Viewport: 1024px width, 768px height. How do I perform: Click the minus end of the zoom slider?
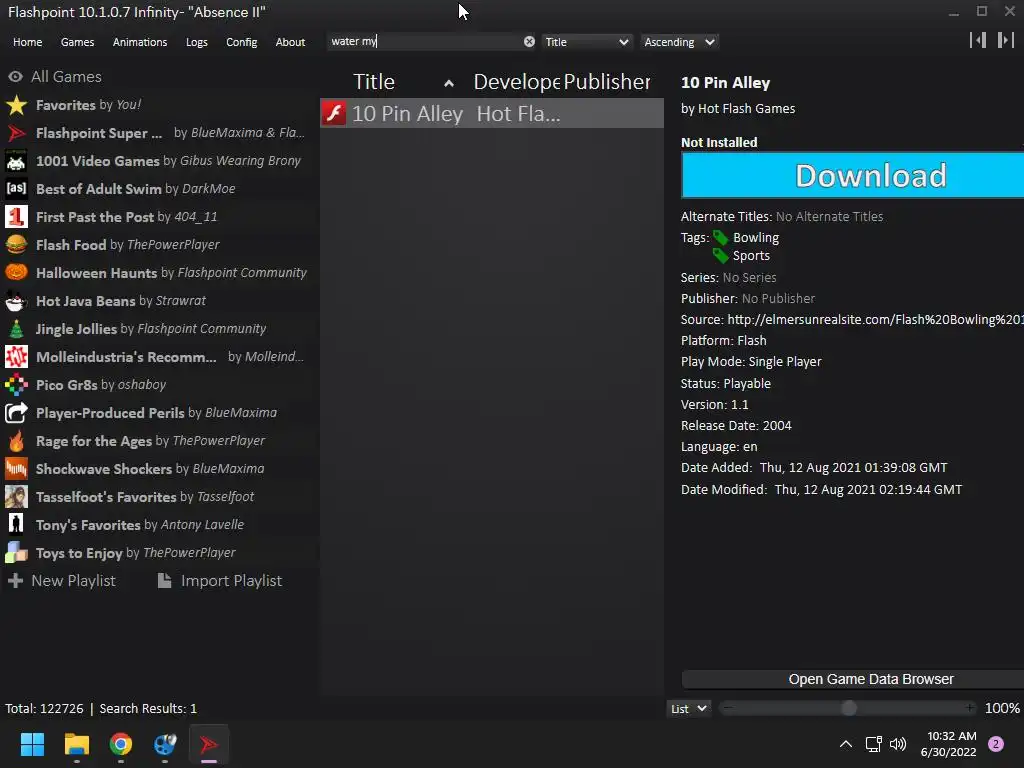(728, 708)
